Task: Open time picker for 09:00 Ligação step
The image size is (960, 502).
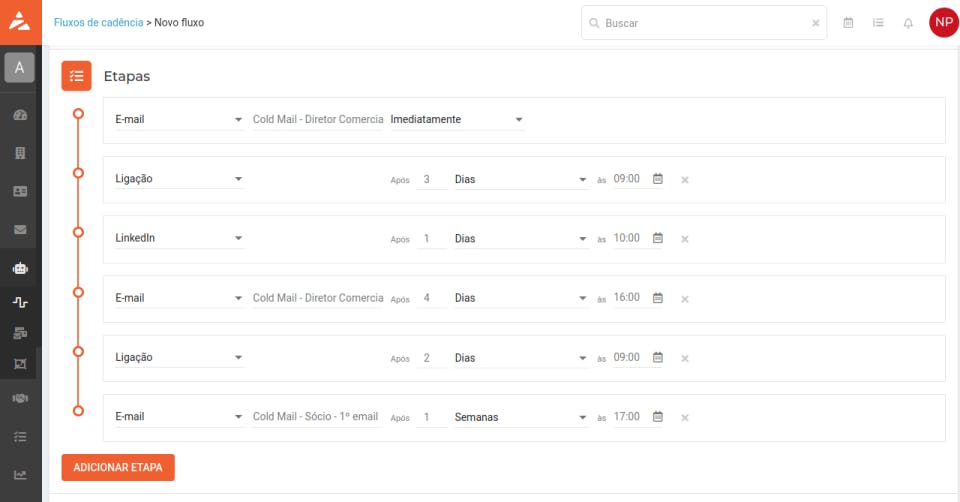Action: pos(658,179)
